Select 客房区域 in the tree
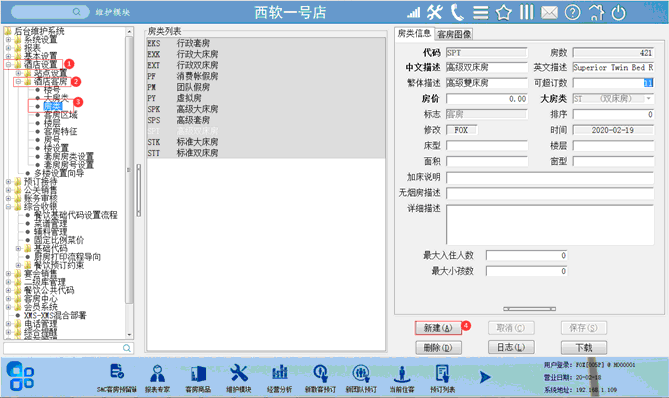 coord(60,115)
